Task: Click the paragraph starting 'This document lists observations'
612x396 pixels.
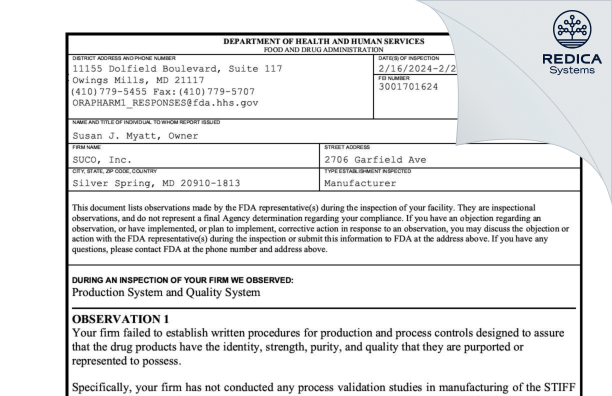Action: click(x=320, y=229)
